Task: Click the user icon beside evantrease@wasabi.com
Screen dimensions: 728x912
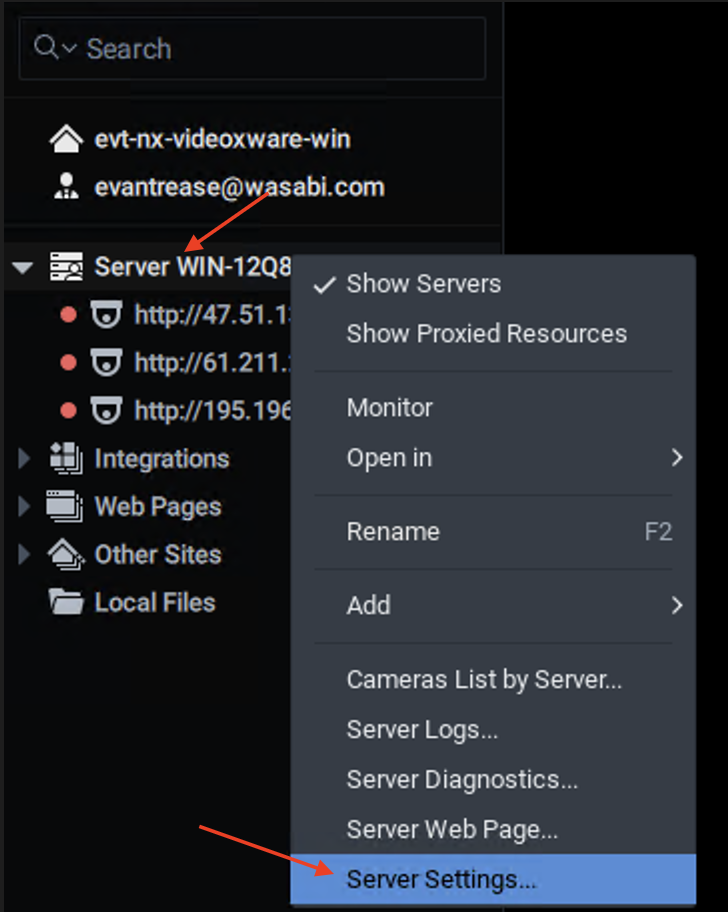Action: pyautogui.click(x=66, y=187)
